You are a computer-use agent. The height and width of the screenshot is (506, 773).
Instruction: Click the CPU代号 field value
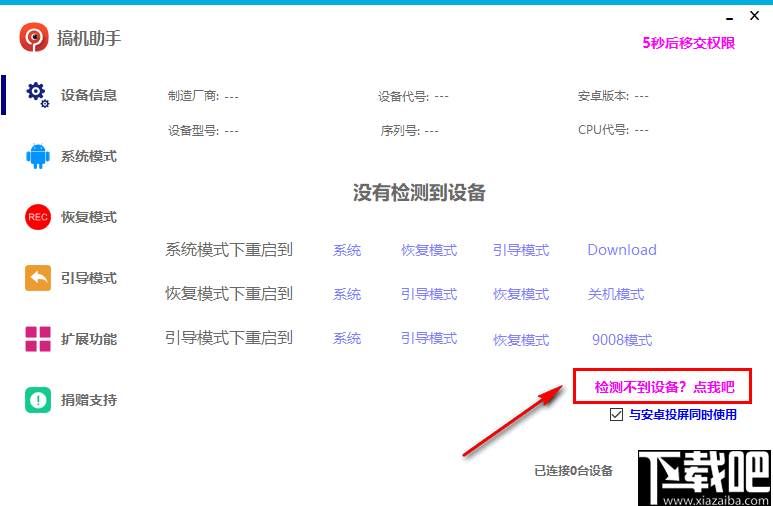coord(641,130)
